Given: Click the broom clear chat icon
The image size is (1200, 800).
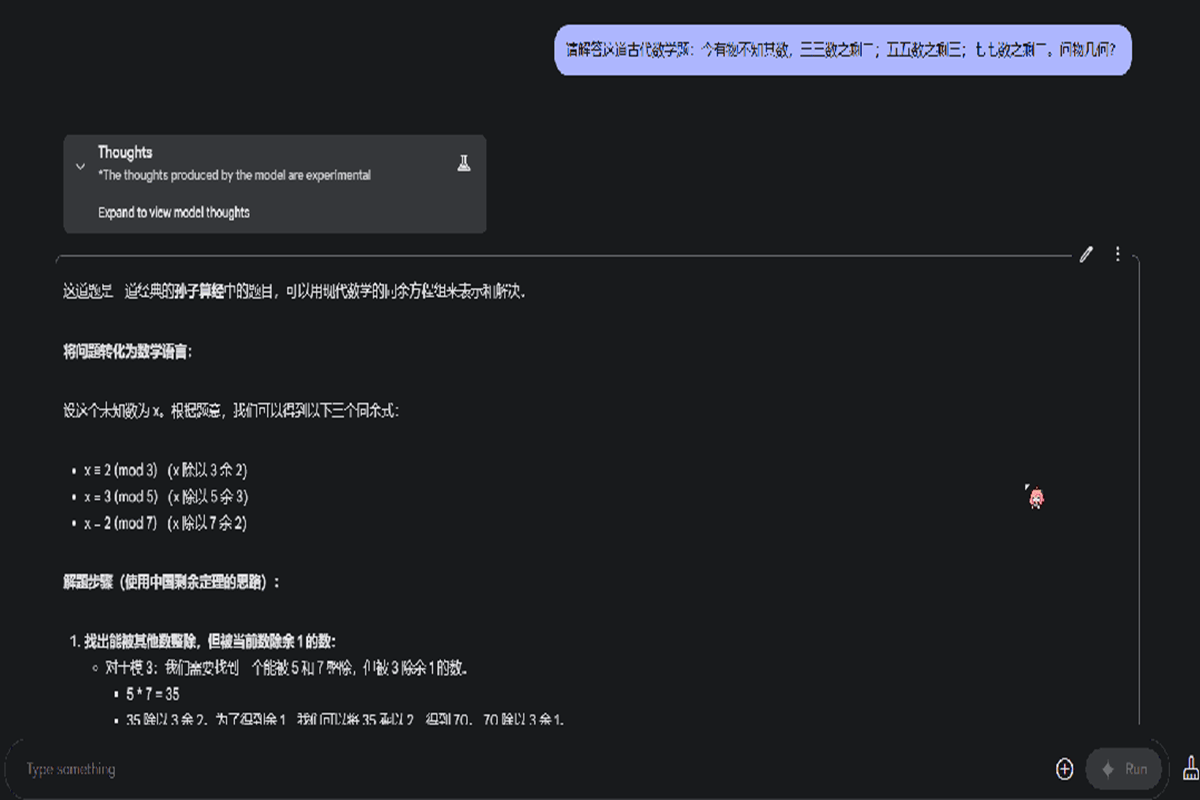Looking at the screenshot, I should [1190, 768].
